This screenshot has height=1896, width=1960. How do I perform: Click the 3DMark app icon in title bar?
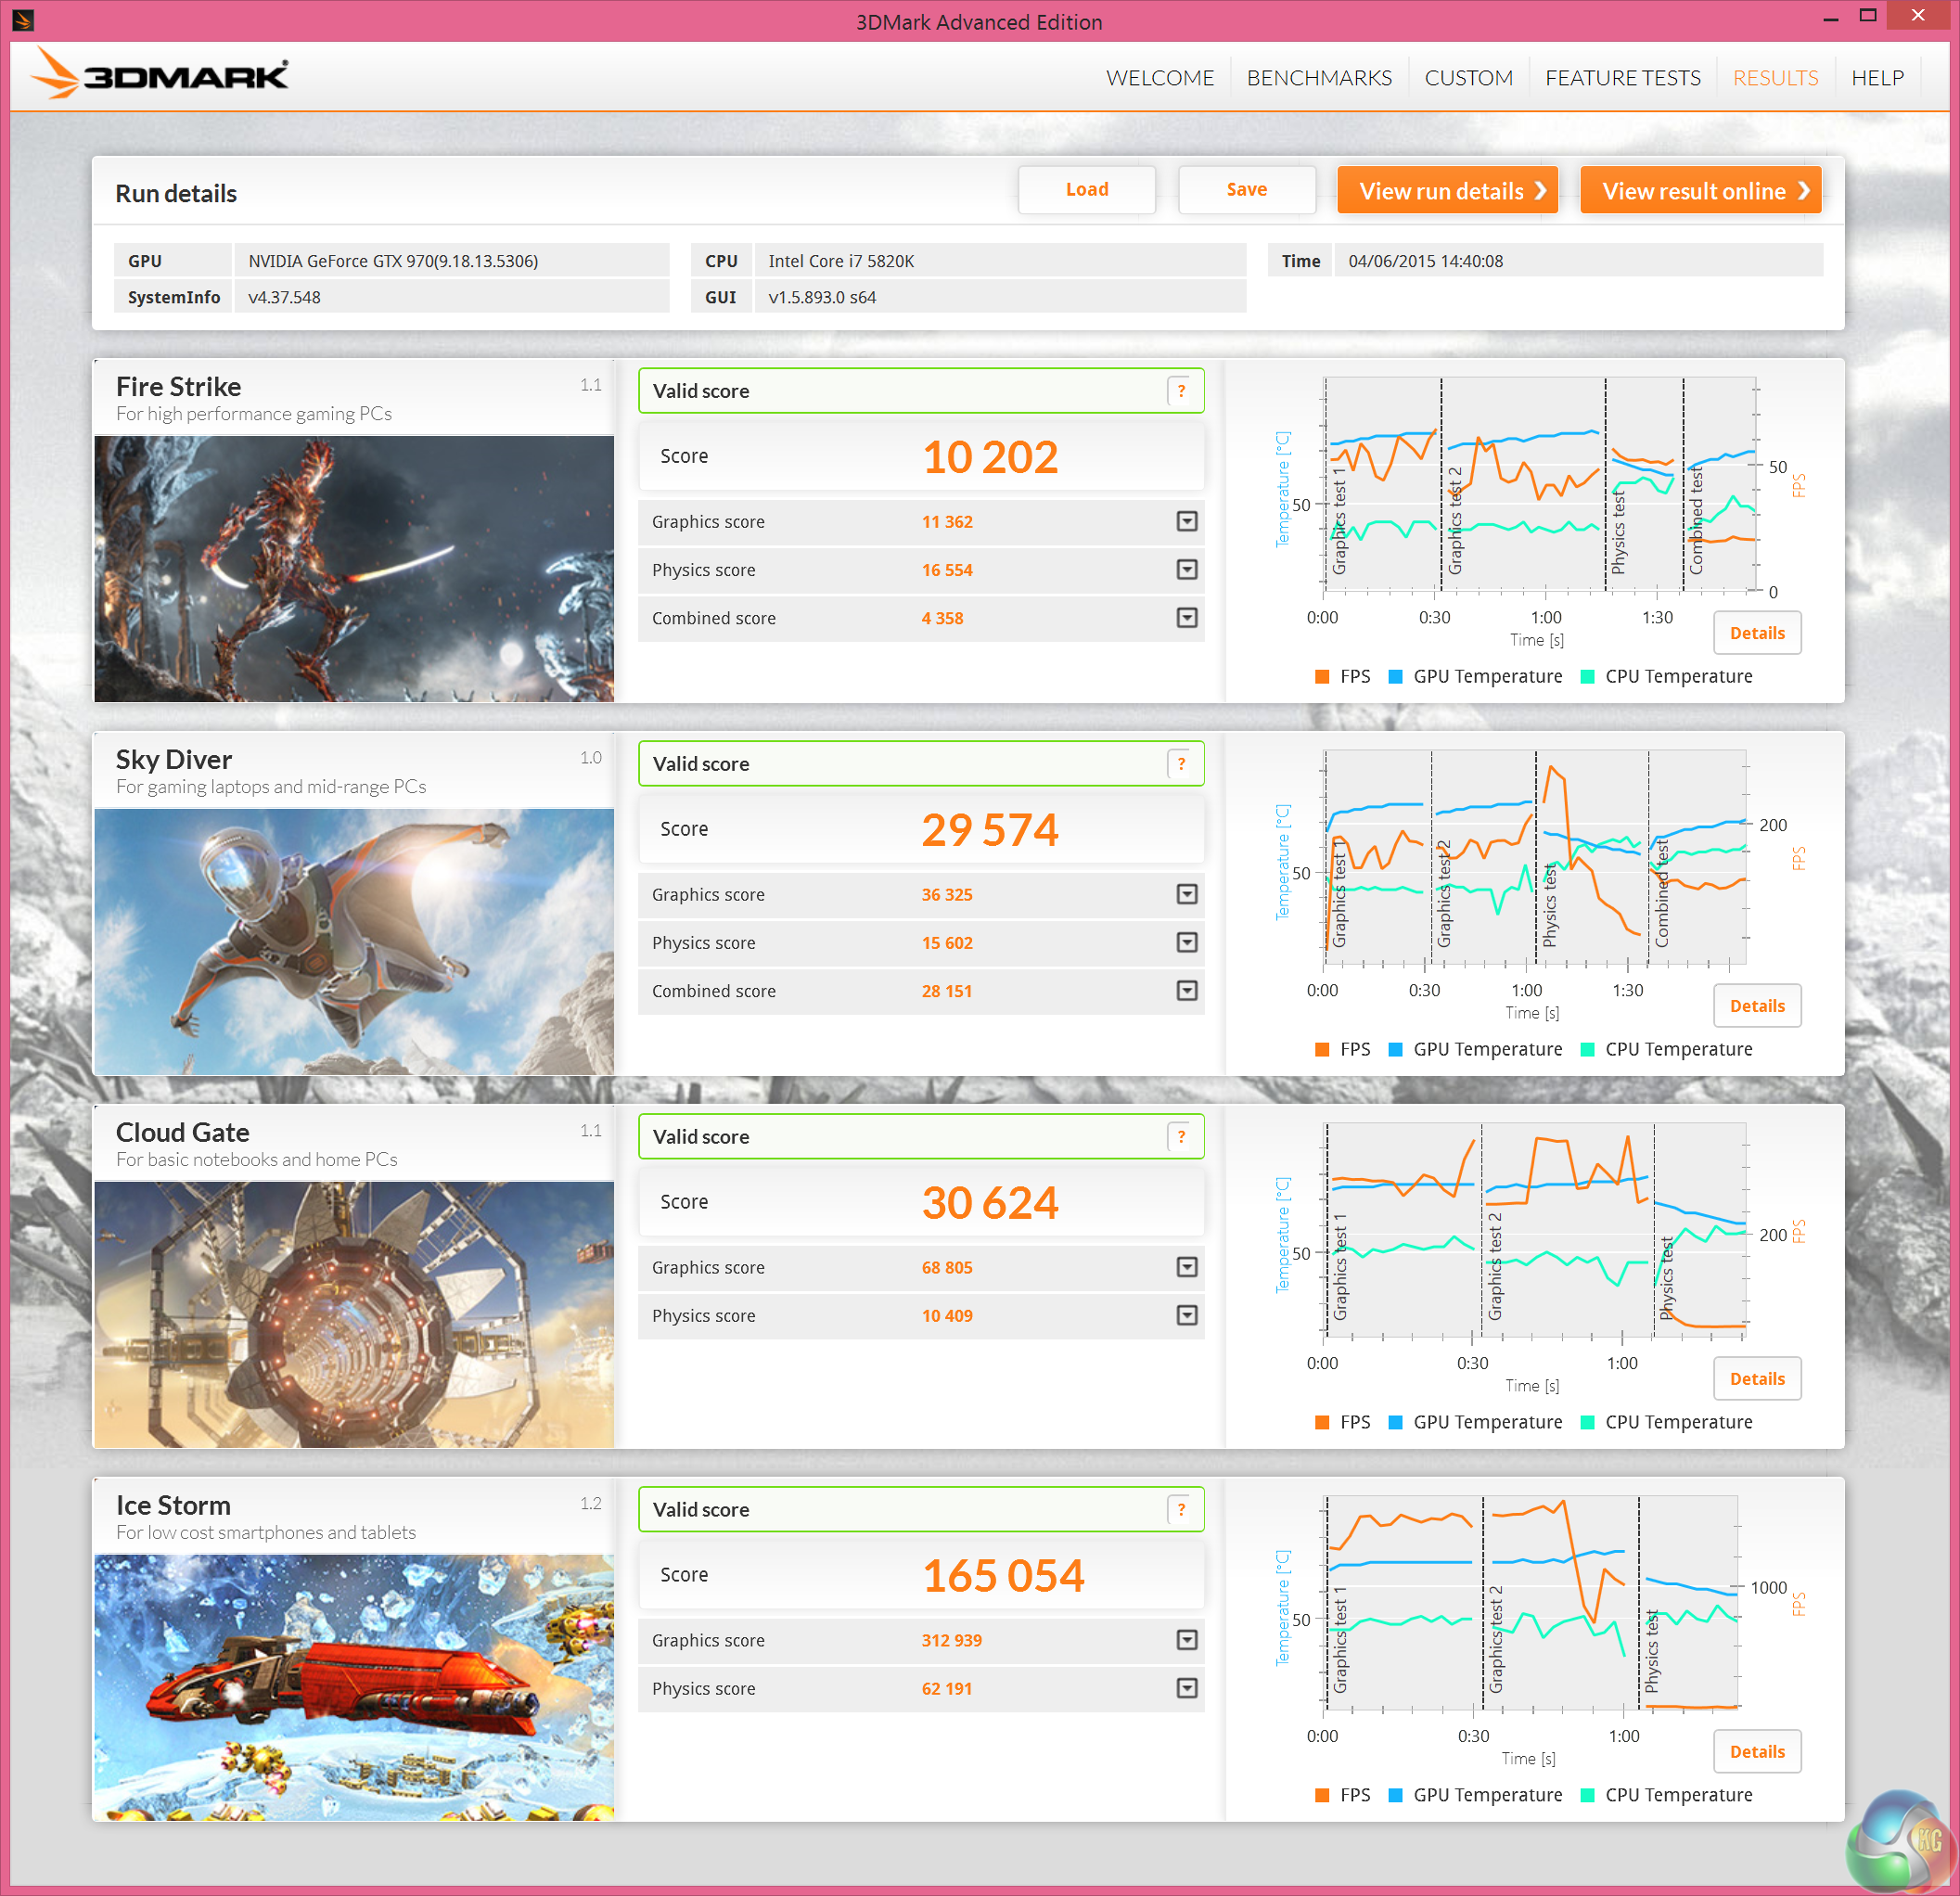click(22, 19)
